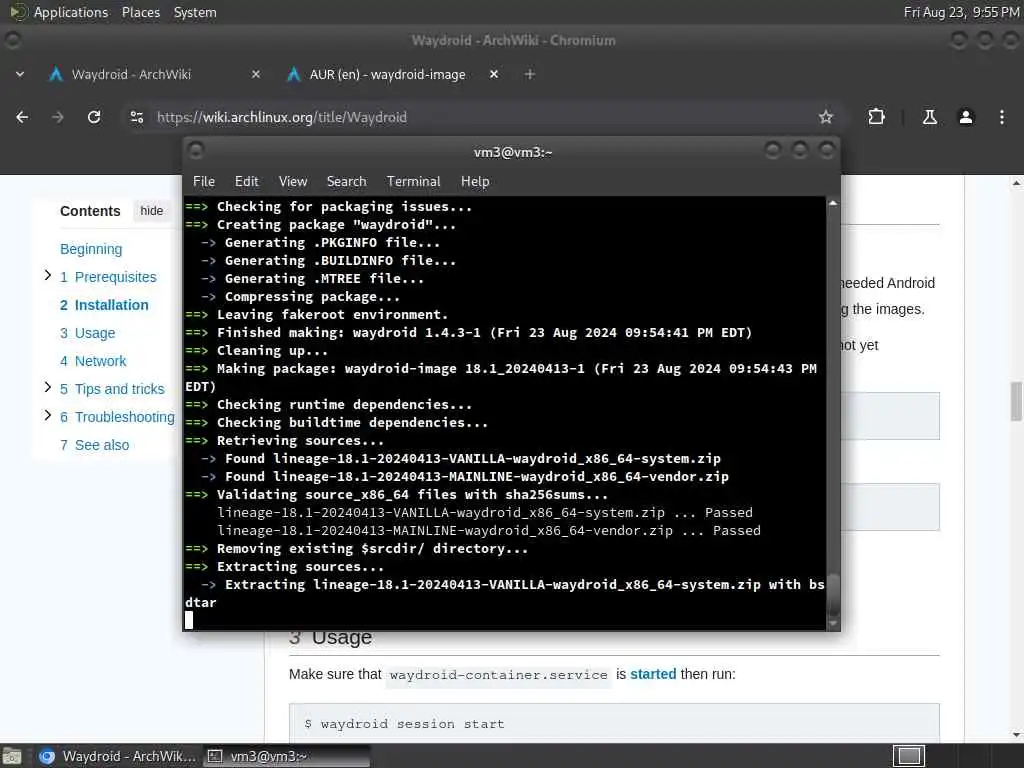Click terminal line 'Extracting sources...'

pos(300,567)
